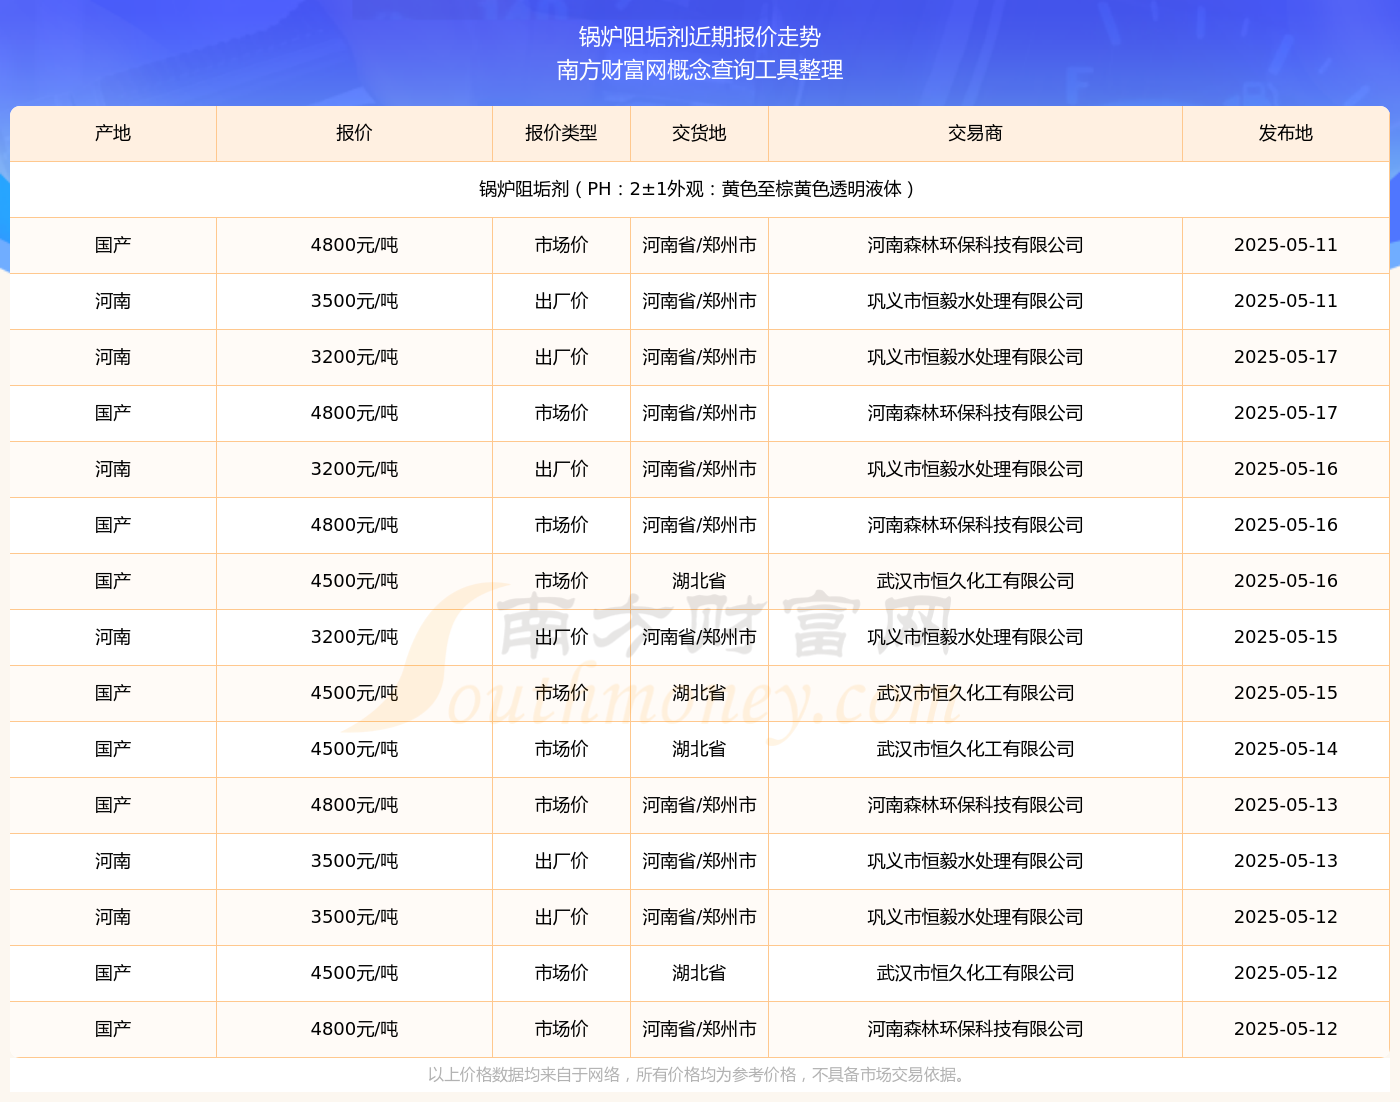1400x1102 pixels.
Task: Click 4800元/吨 price dated 2025-05-17
Action: point(354,413)
